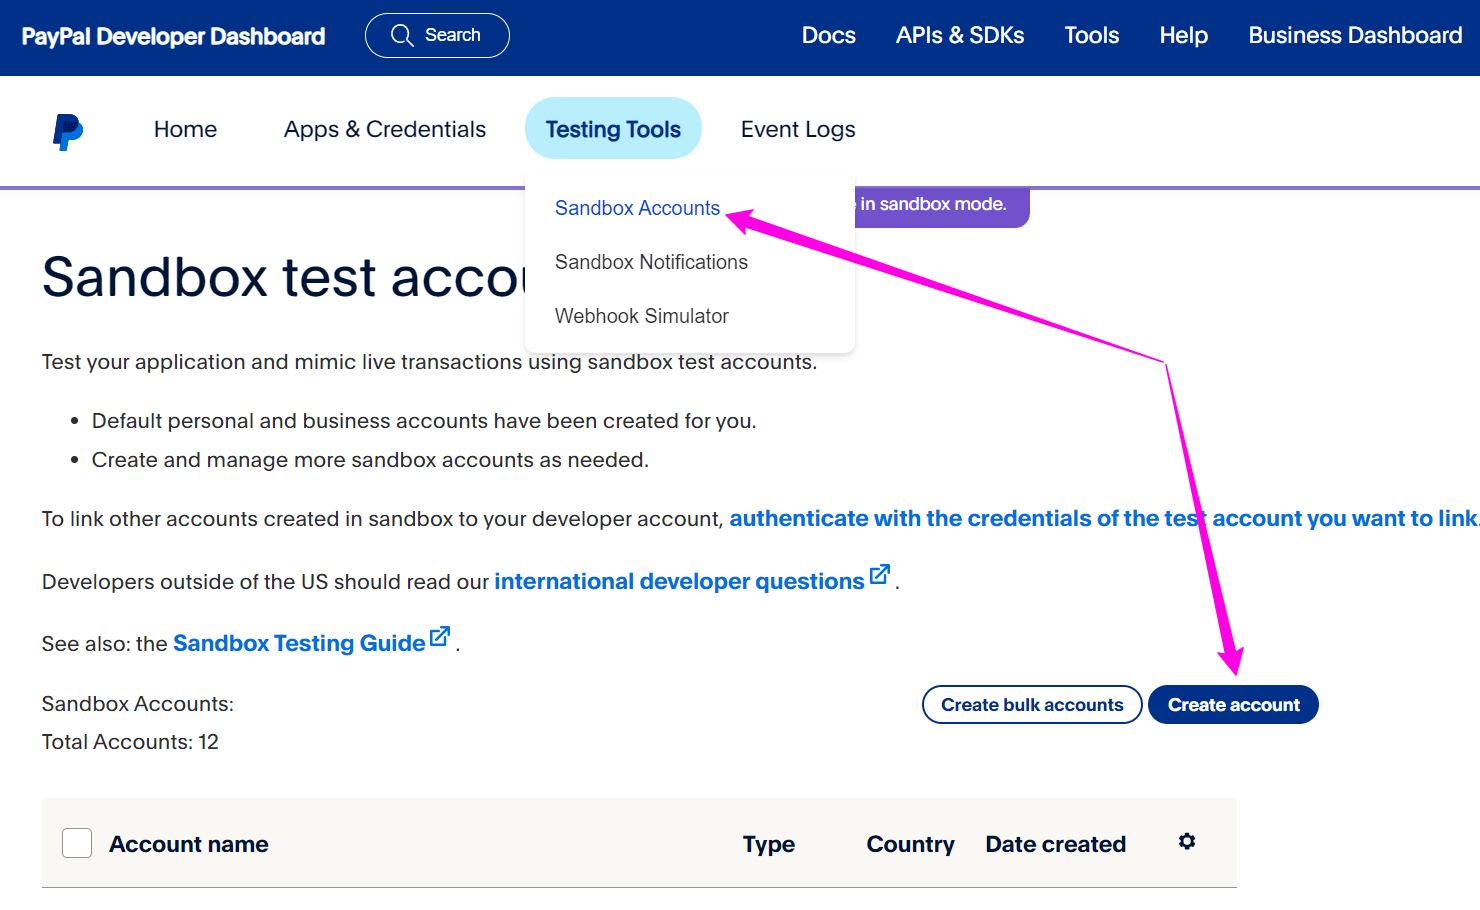Choose Sandbox Notifications from the menu
This screenshot has height=910, width=1480.
[651, 262]
